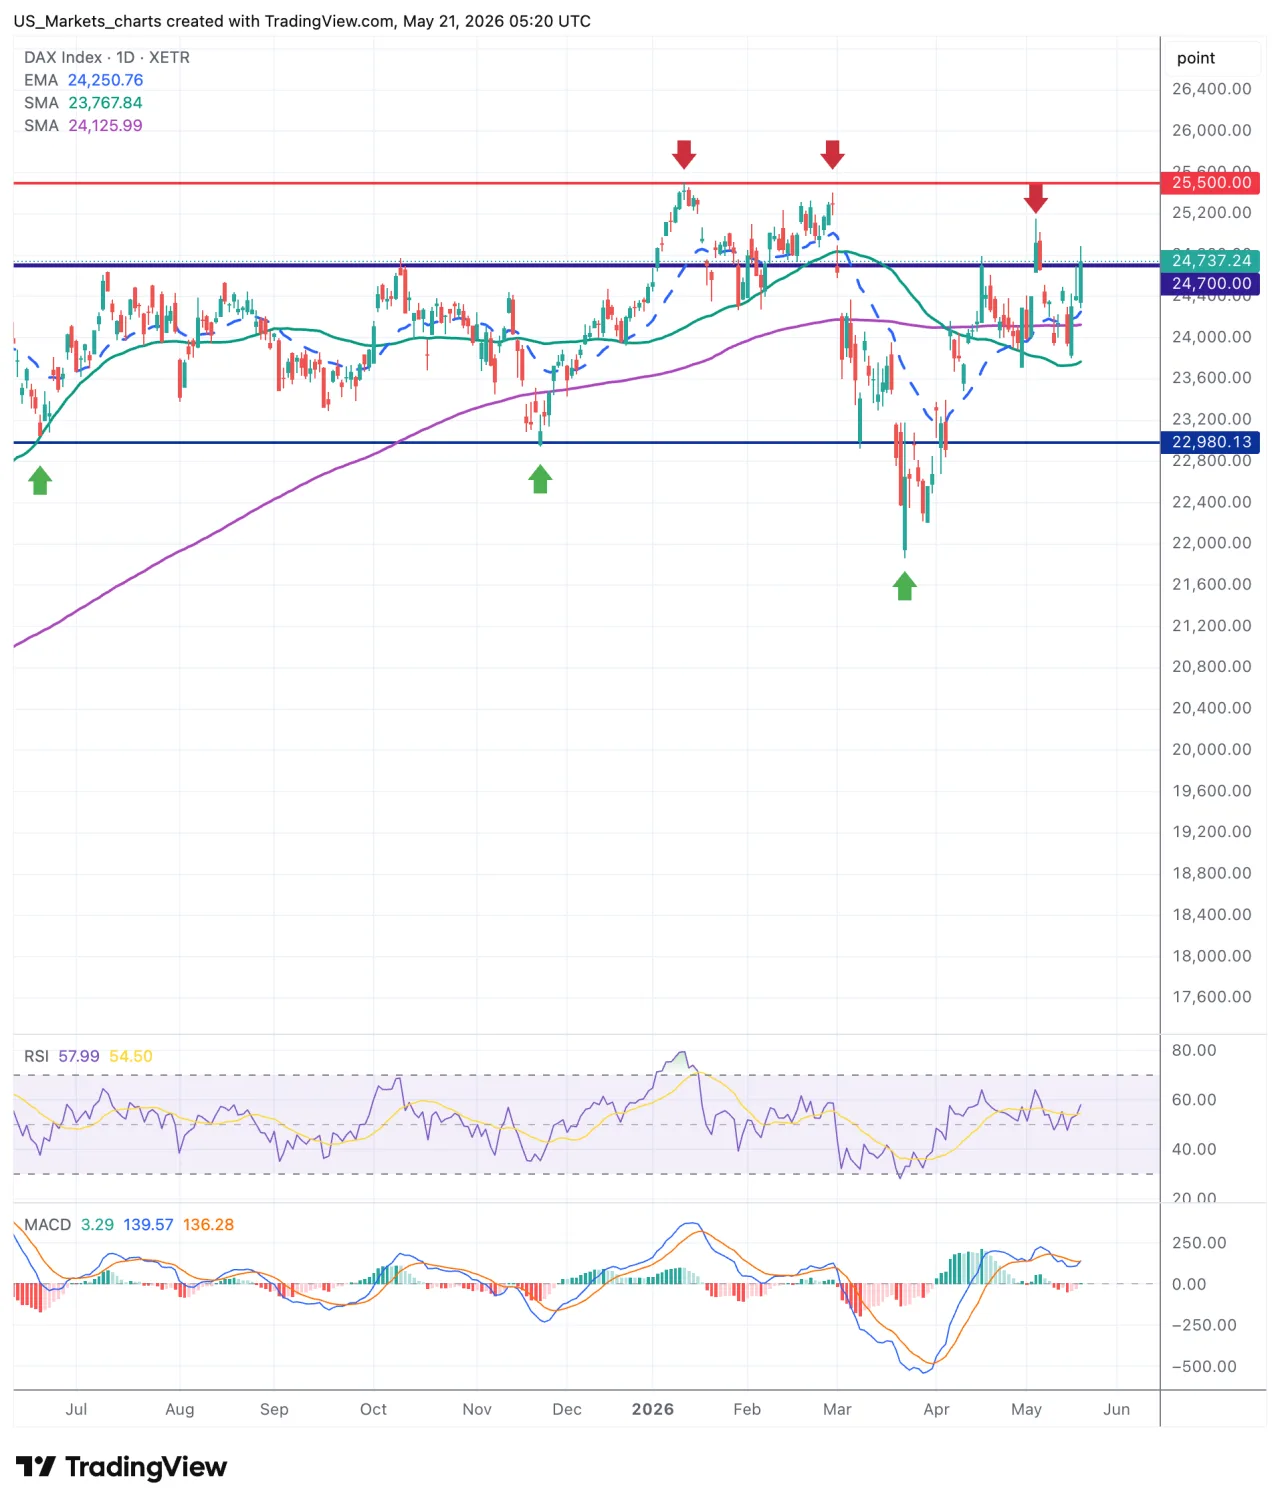1280x1507 pixels.
Task: Select the RSI value 57.99
Action: click(79, 1056)
